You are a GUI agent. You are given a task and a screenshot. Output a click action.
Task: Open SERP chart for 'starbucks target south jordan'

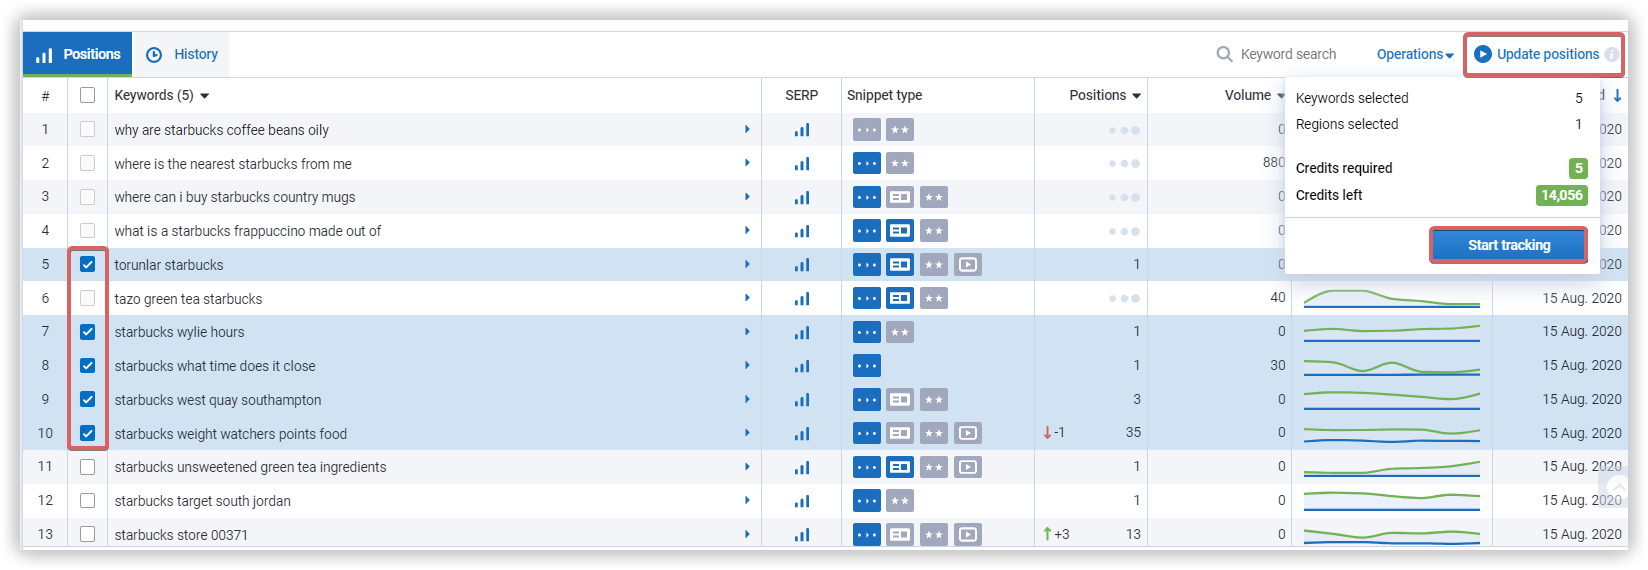tap(802, 501)
